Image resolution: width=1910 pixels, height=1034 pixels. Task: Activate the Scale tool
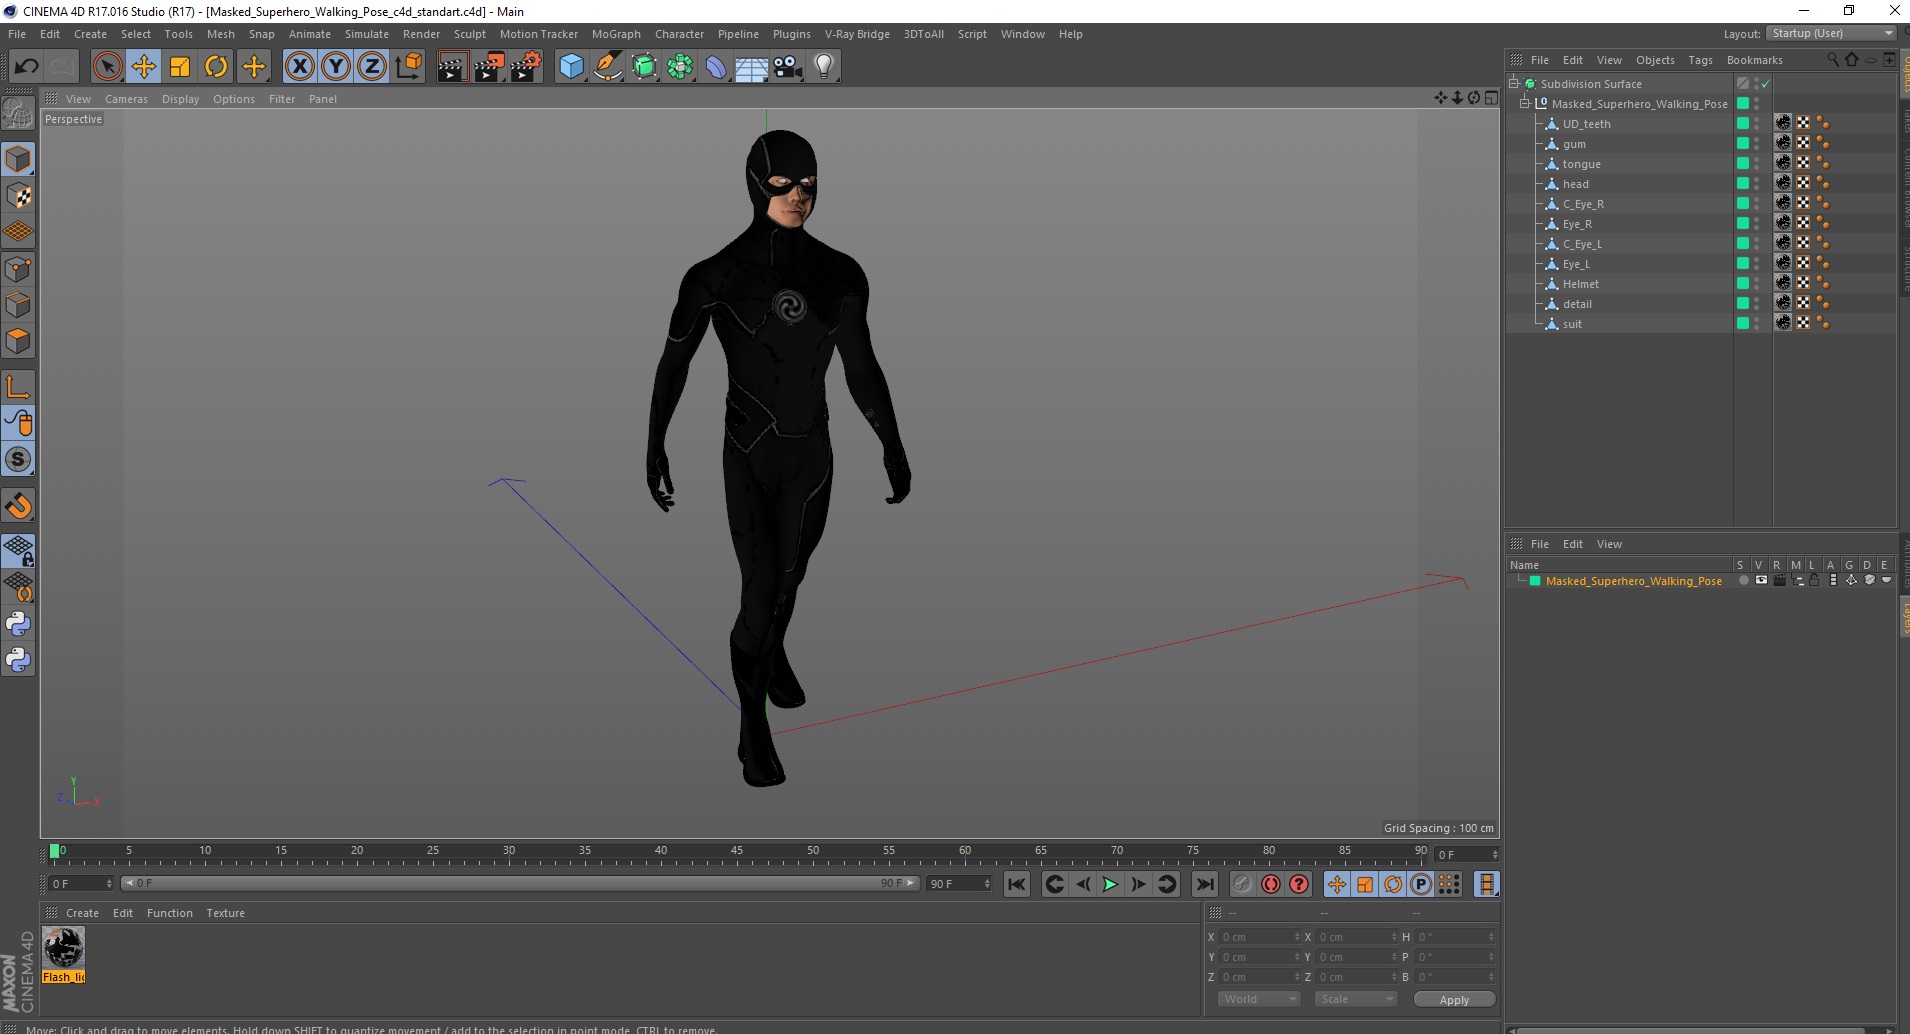tap(180, 67)
